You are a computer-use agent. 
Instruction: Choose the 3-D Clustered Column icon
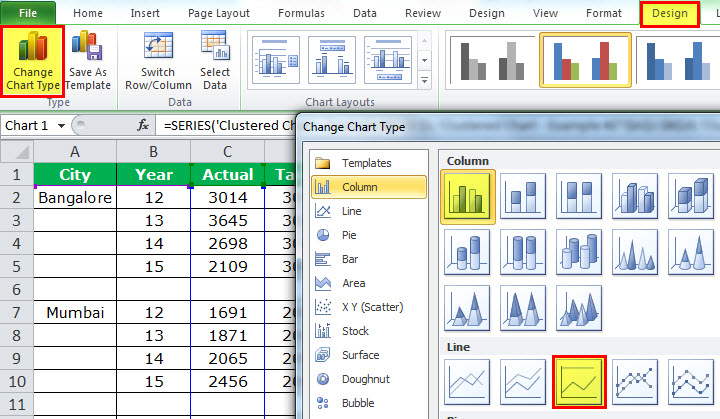[635, 196]
